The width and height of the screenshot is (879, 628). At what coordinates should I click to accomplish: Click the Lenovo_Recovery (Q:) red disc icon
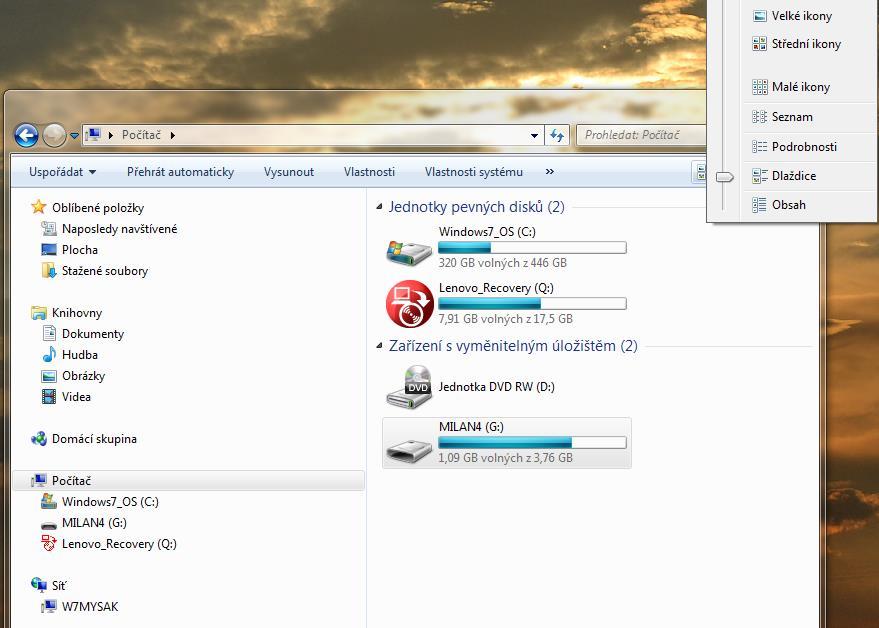click(x=410, y=303)
